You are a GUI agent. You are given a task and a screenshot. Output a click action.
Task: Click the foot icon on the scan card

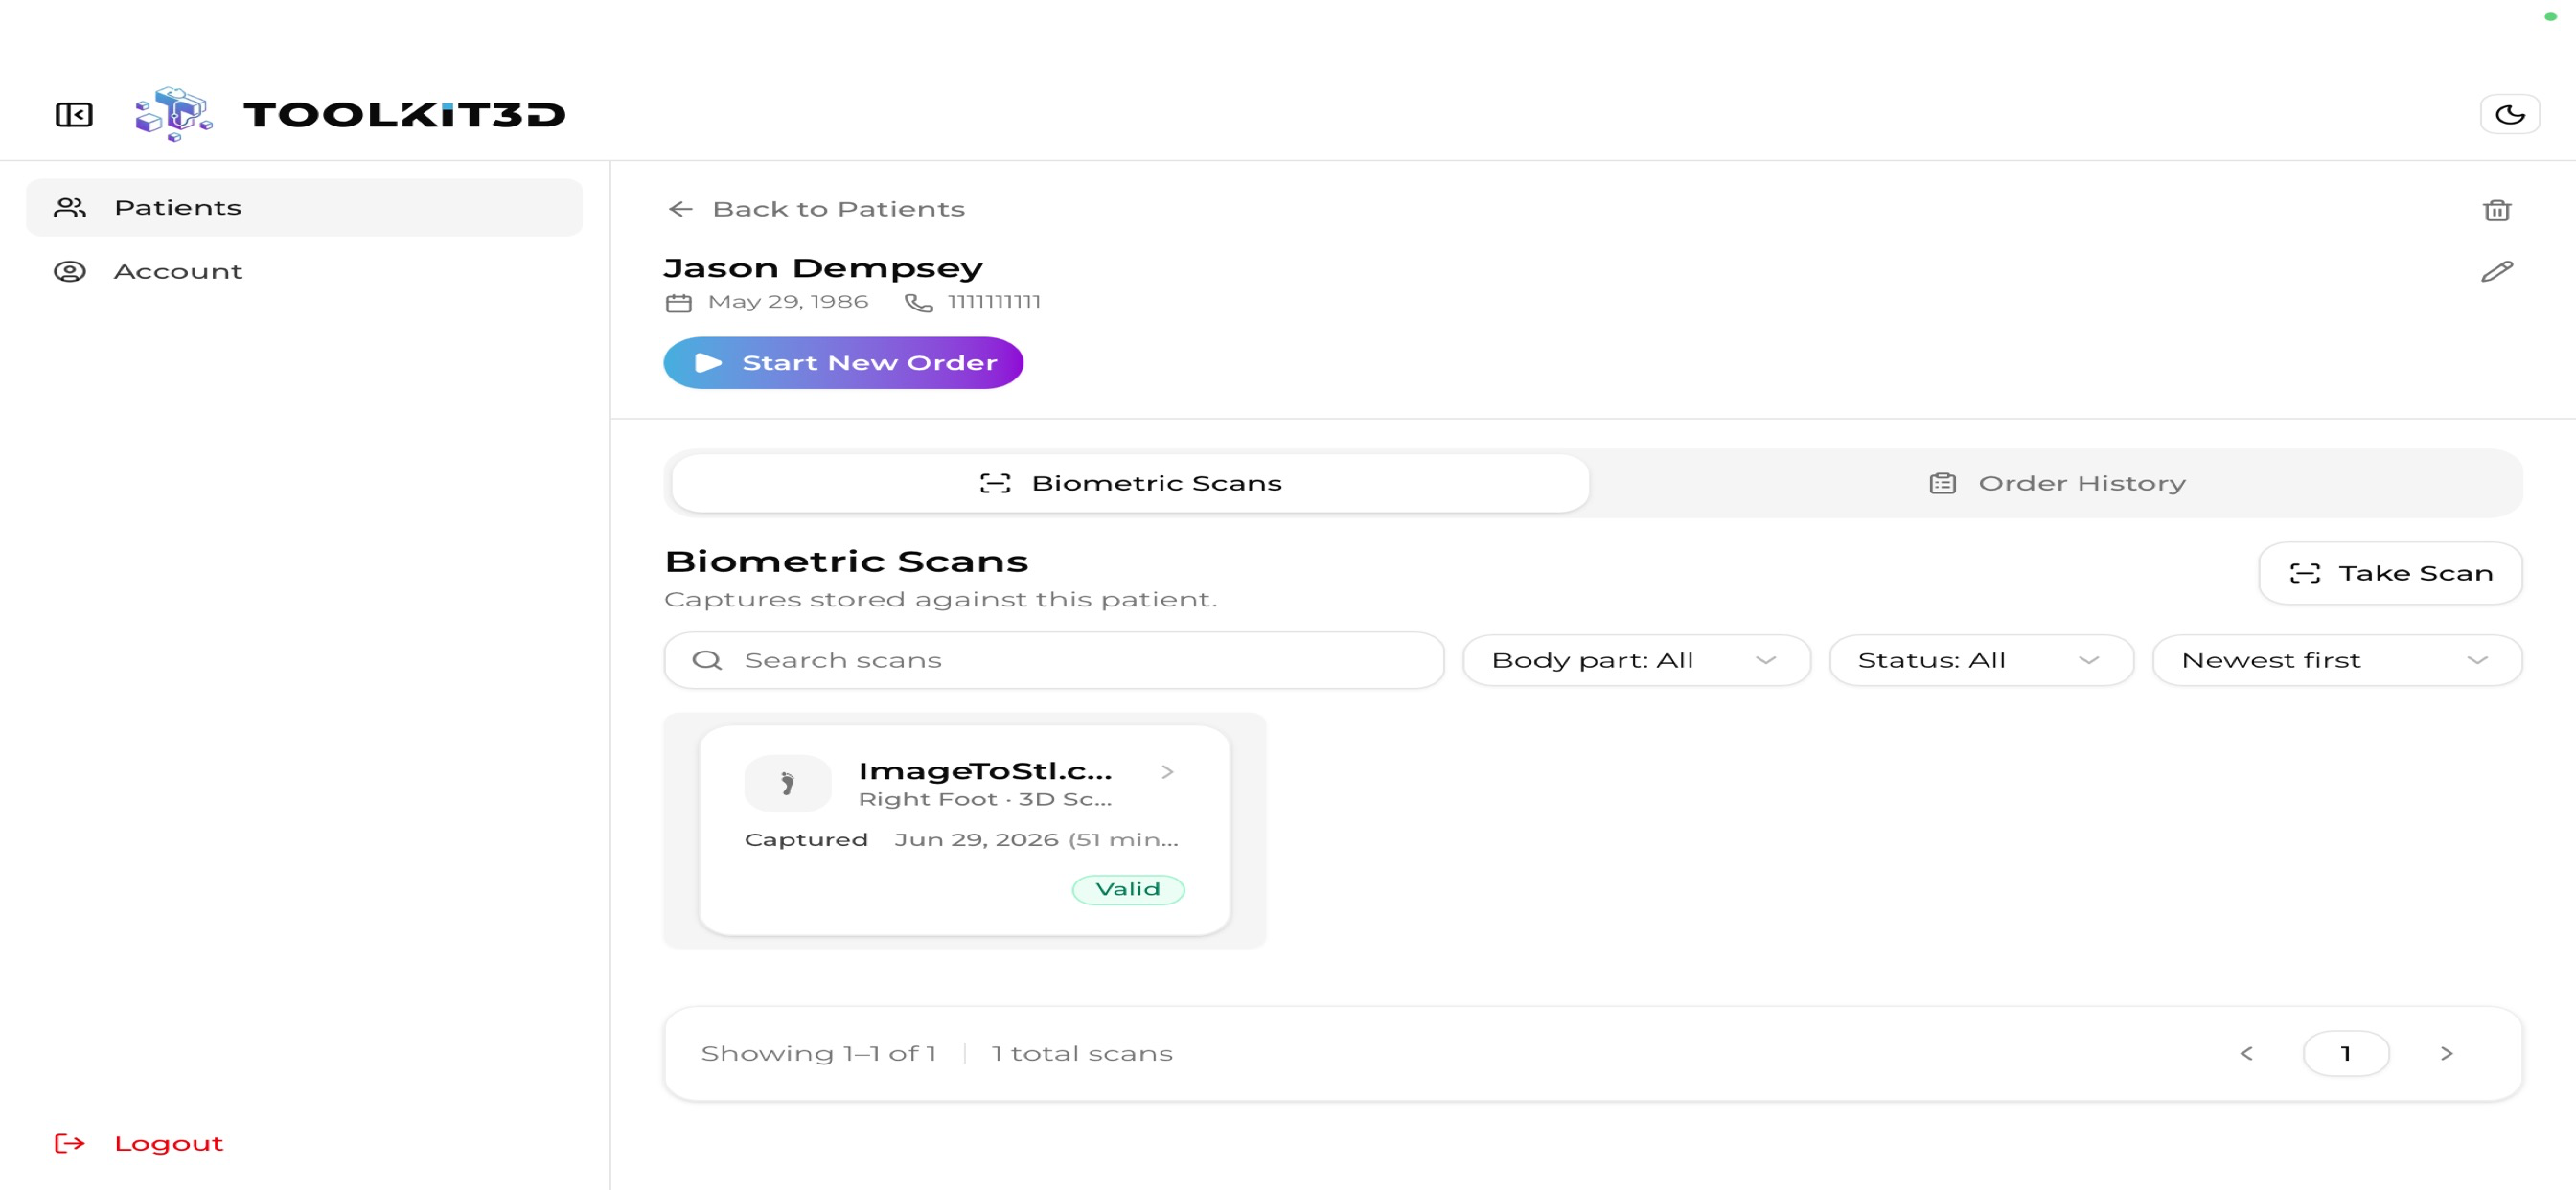click(x=788, y=783)
